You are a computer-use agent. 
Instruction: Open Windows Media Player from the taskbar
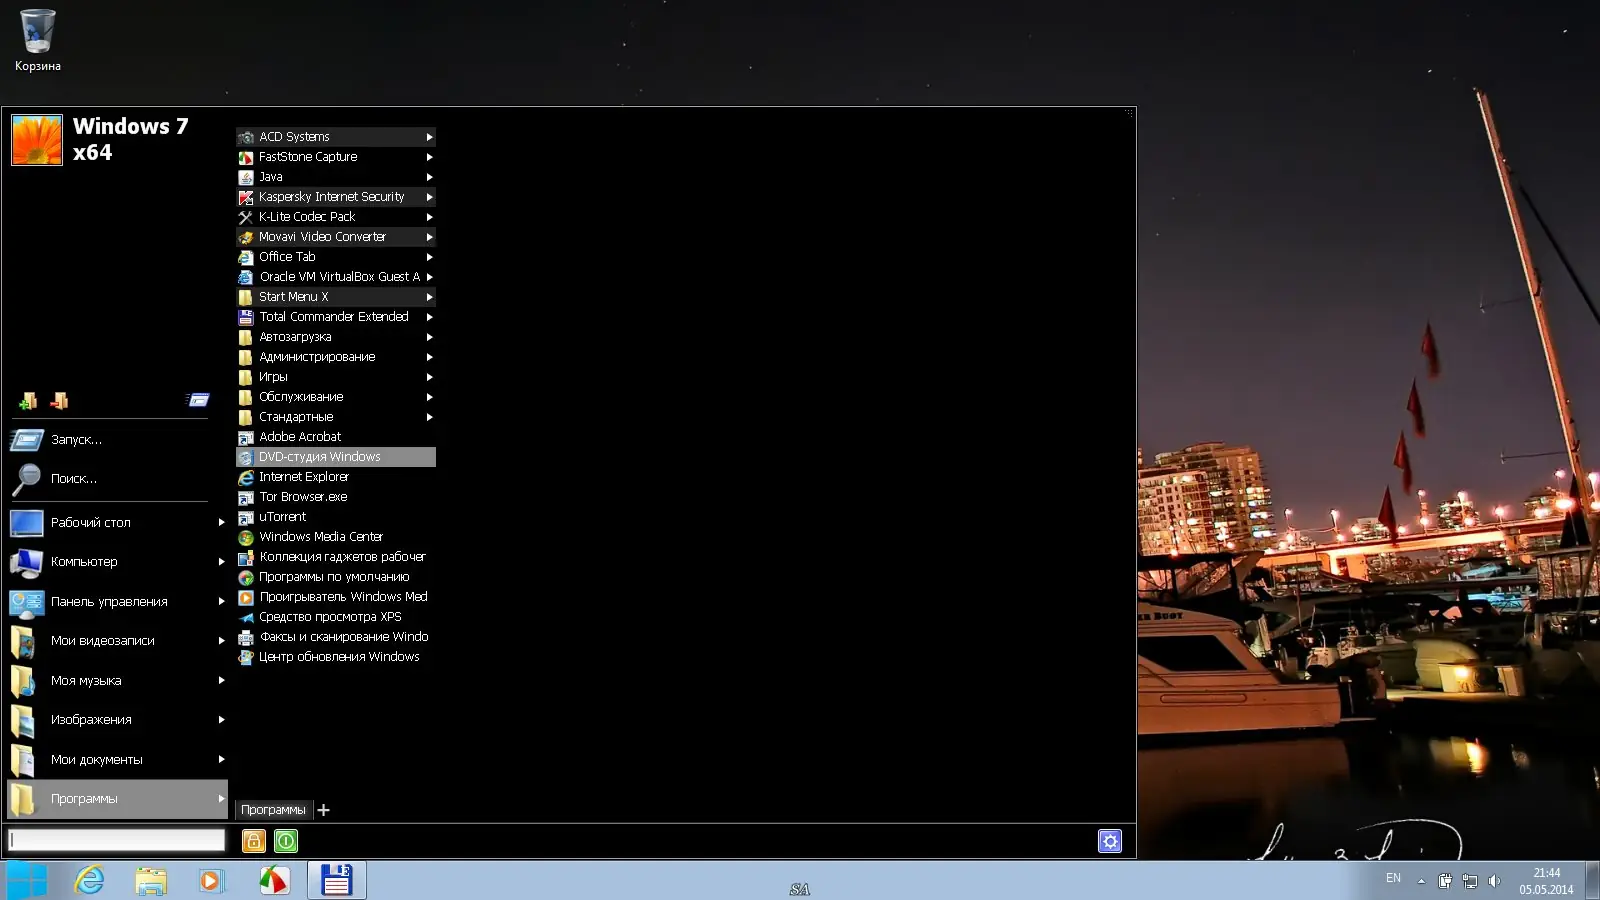click(212, 881)
